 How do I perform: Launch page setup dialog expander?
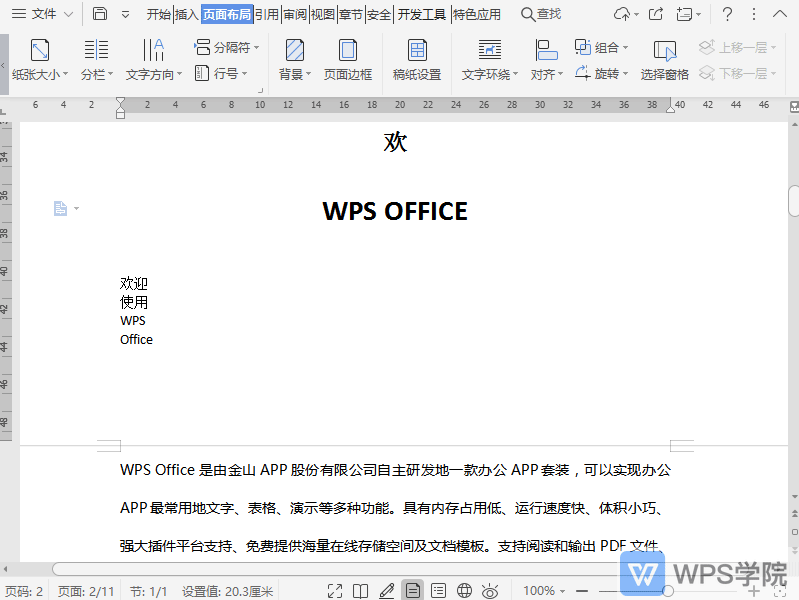(x=260, y=90)
